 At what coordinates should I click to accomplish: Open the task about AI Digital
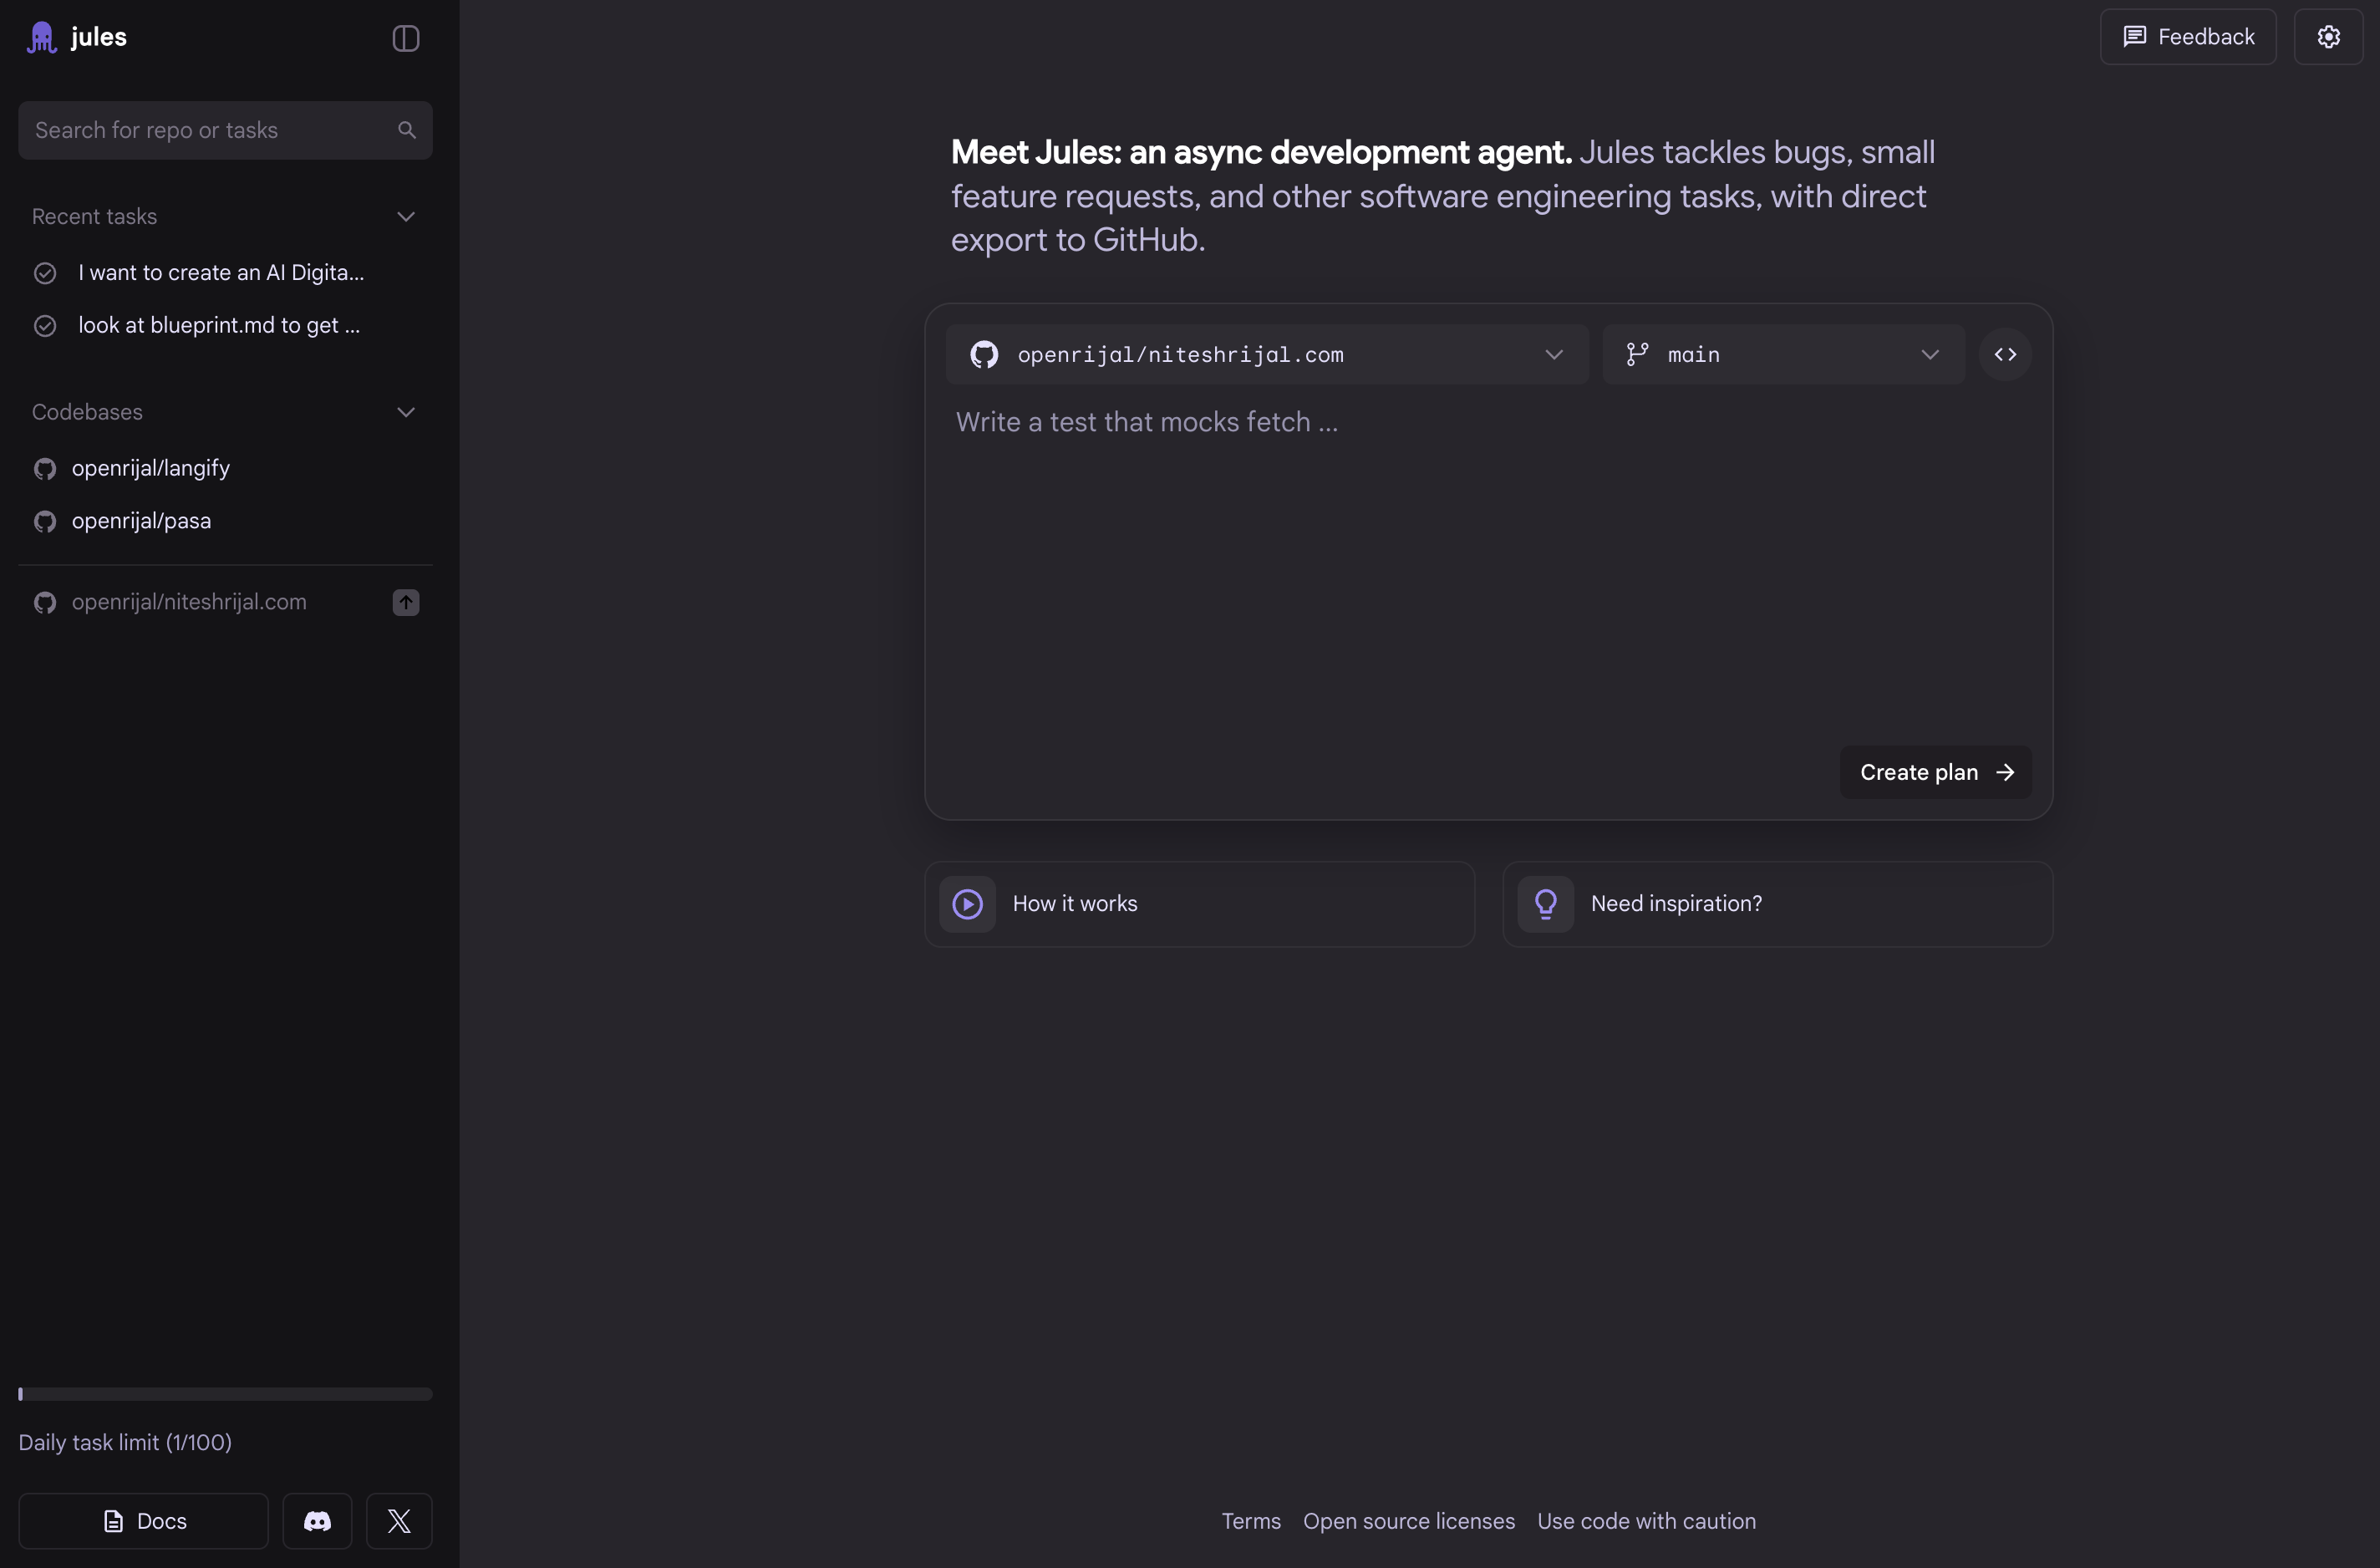pyautogui.click(x=220, y=273)
